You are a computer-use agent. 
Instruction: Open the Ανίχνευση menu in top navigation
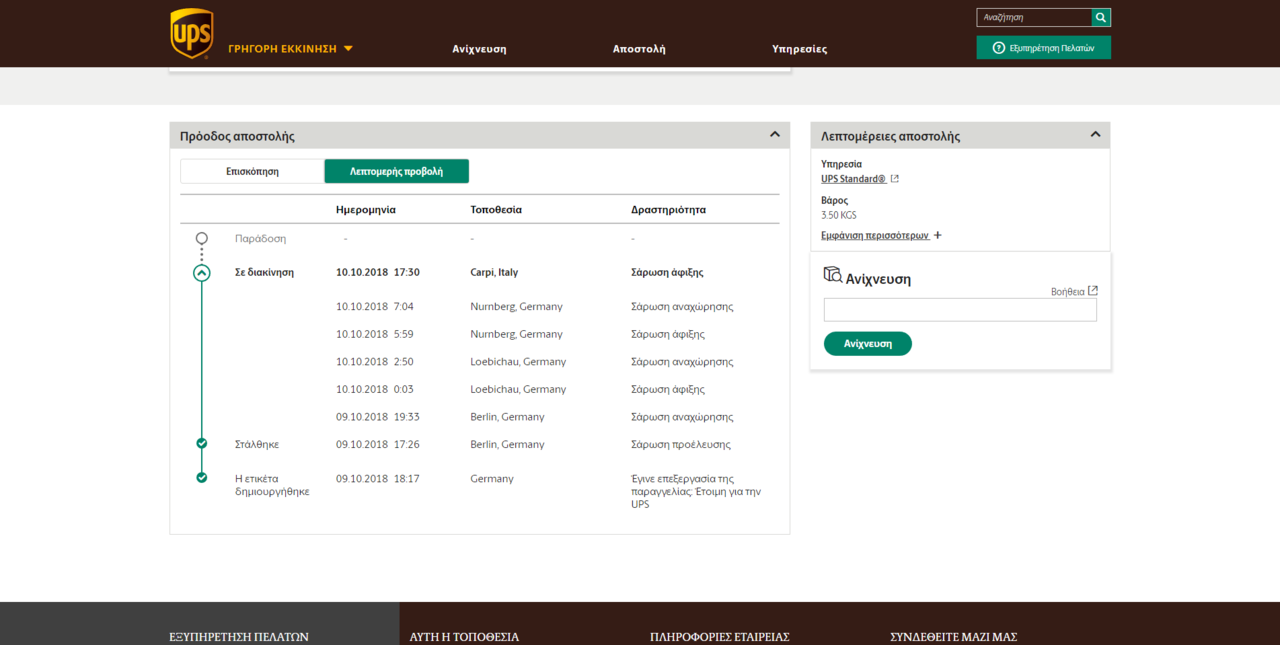click(479, 49)
